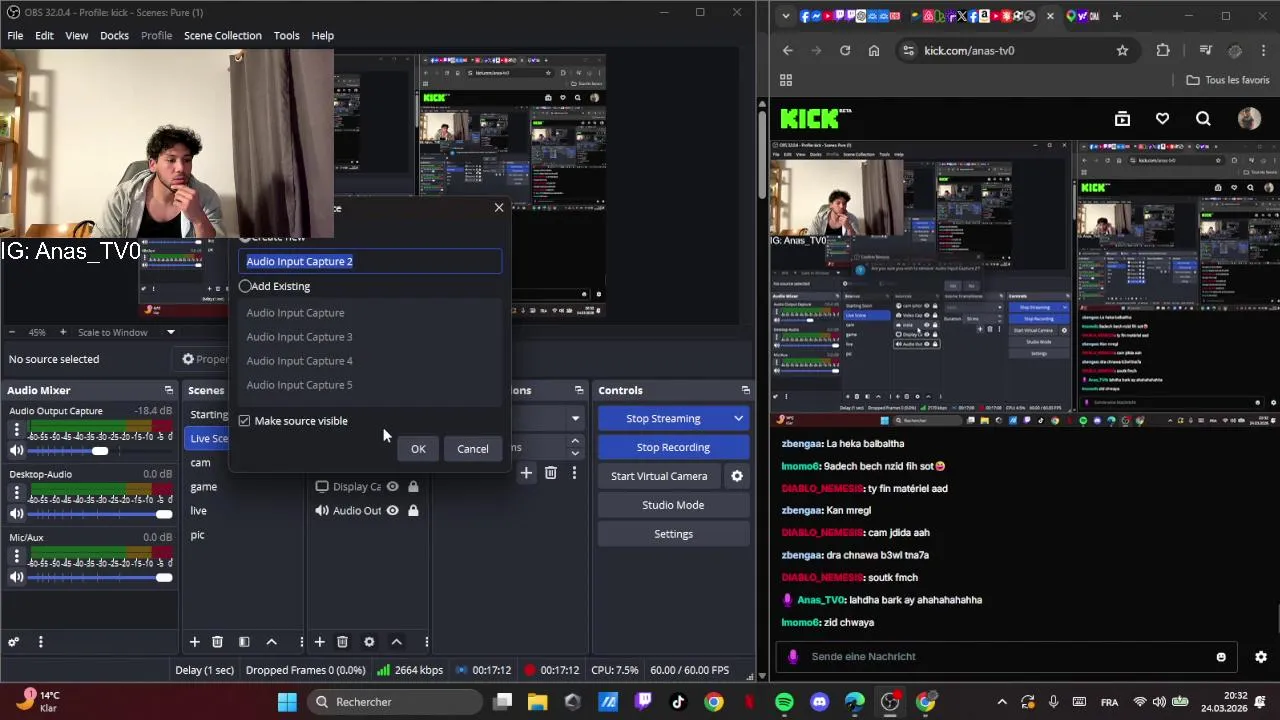Adjust Audio Output Capture volume slider
Viewport: 1280px width, 720px height.
point(100,451)
